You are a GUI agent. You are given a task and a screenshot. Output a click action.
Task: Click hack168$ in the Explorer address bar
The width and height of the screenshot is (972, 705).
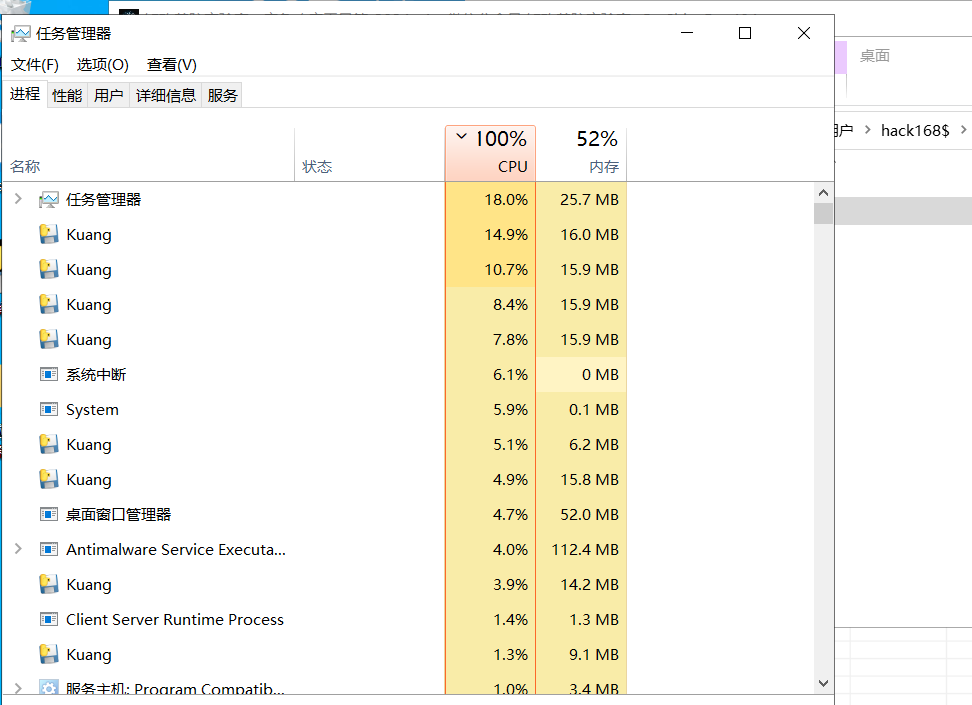click(x=915, y=130)
